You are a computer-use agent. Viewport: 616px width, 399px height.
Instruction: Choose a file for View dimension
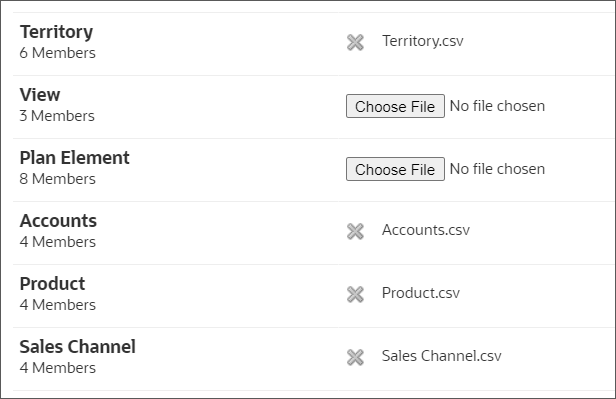(x=395, y=106)
